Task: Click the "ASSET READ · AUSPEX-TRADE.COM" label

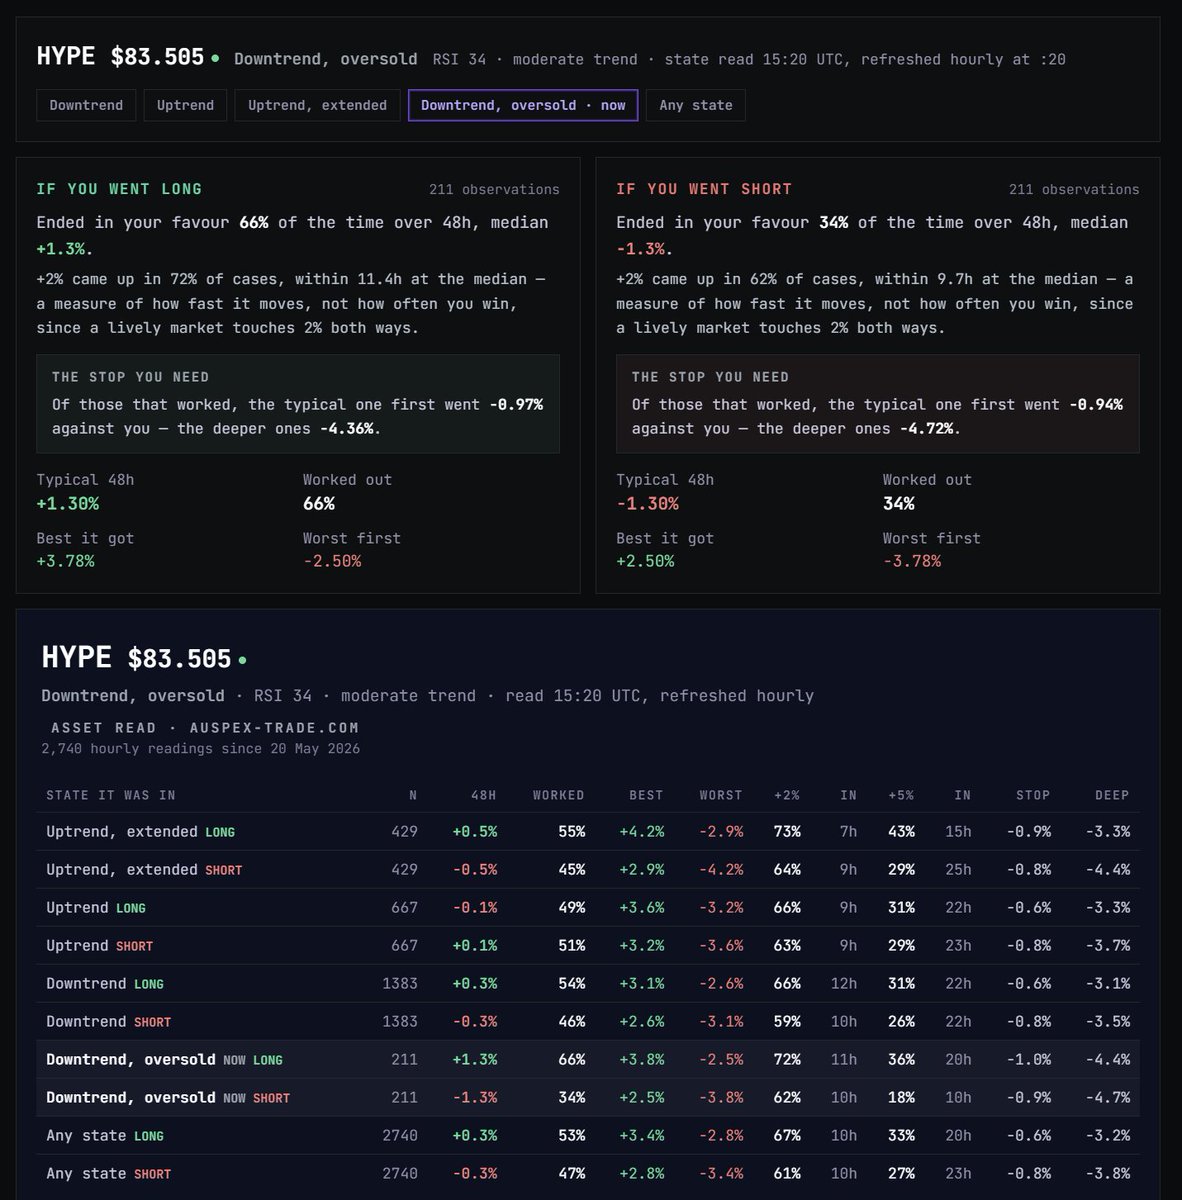Action: click(x=205, y=728)
